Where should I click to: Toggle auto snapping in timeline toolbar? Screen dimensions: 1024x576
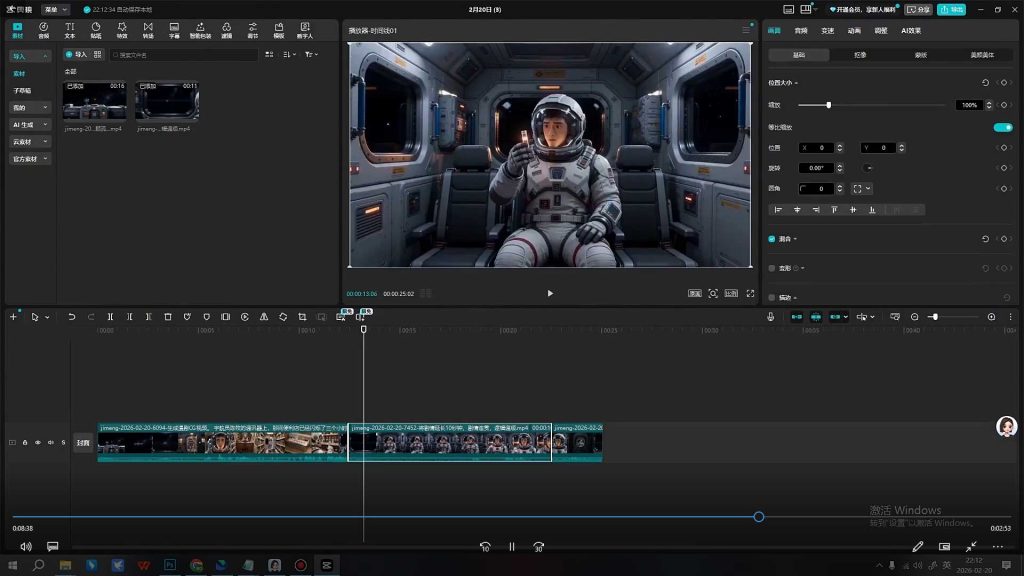point(816,317)
